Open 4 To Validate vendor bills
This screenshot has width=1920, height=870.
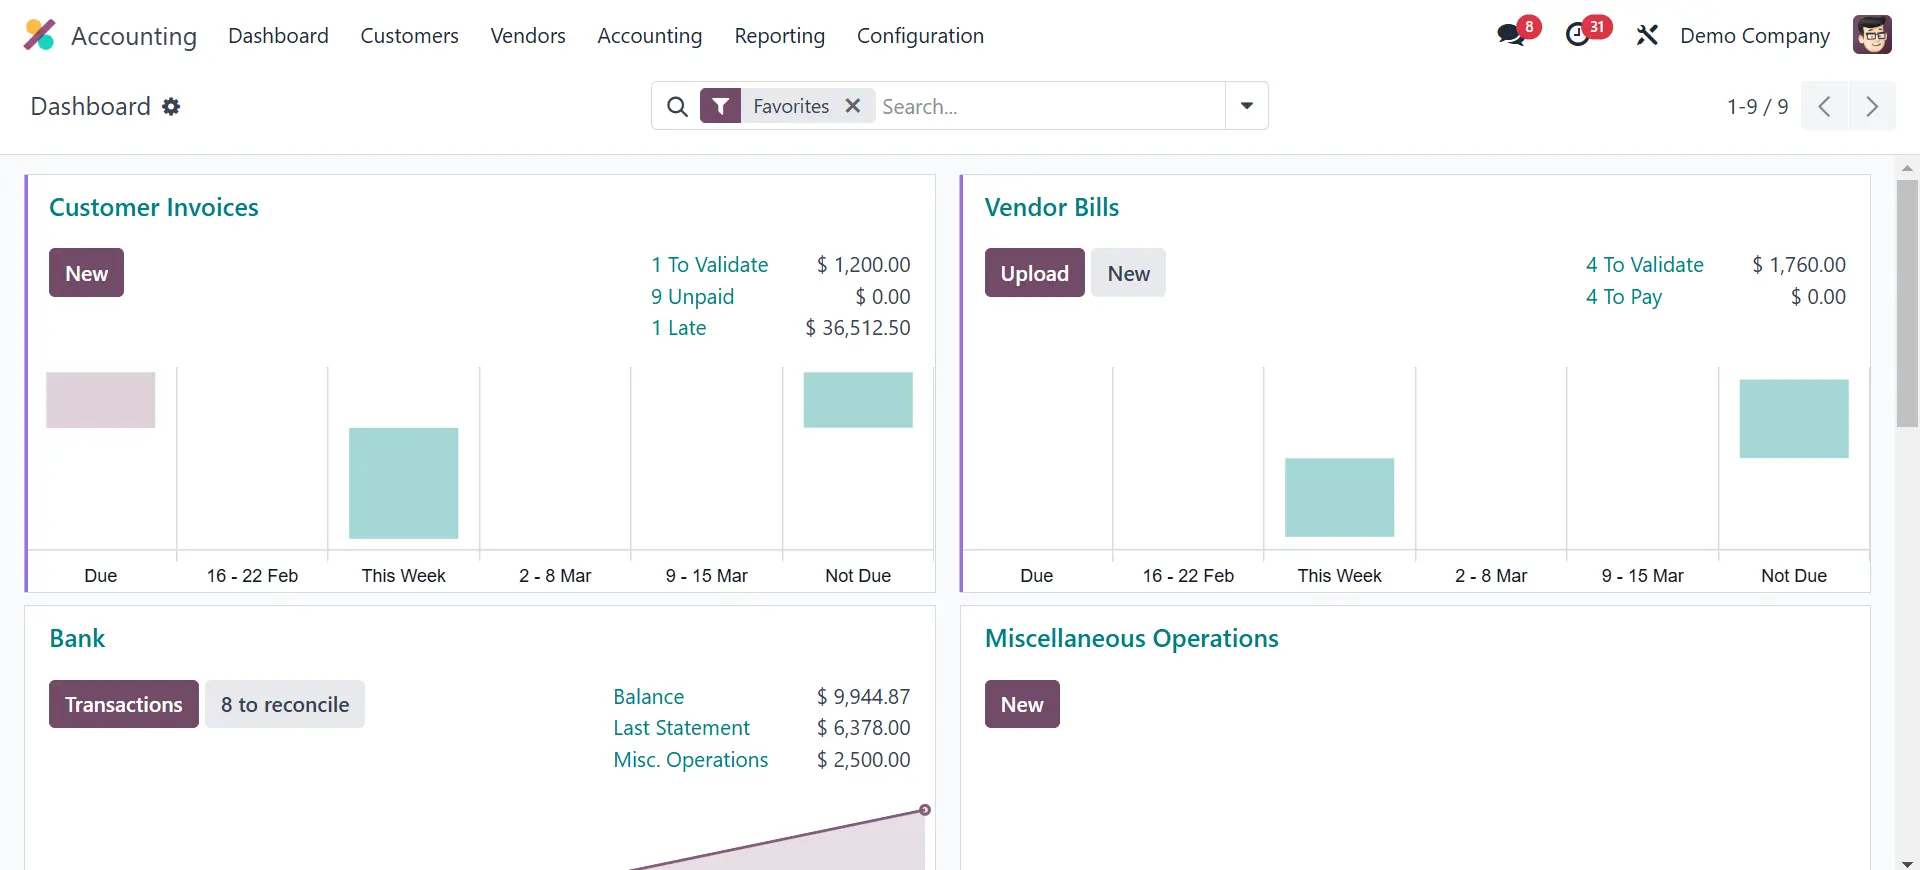pos(1645,264)
